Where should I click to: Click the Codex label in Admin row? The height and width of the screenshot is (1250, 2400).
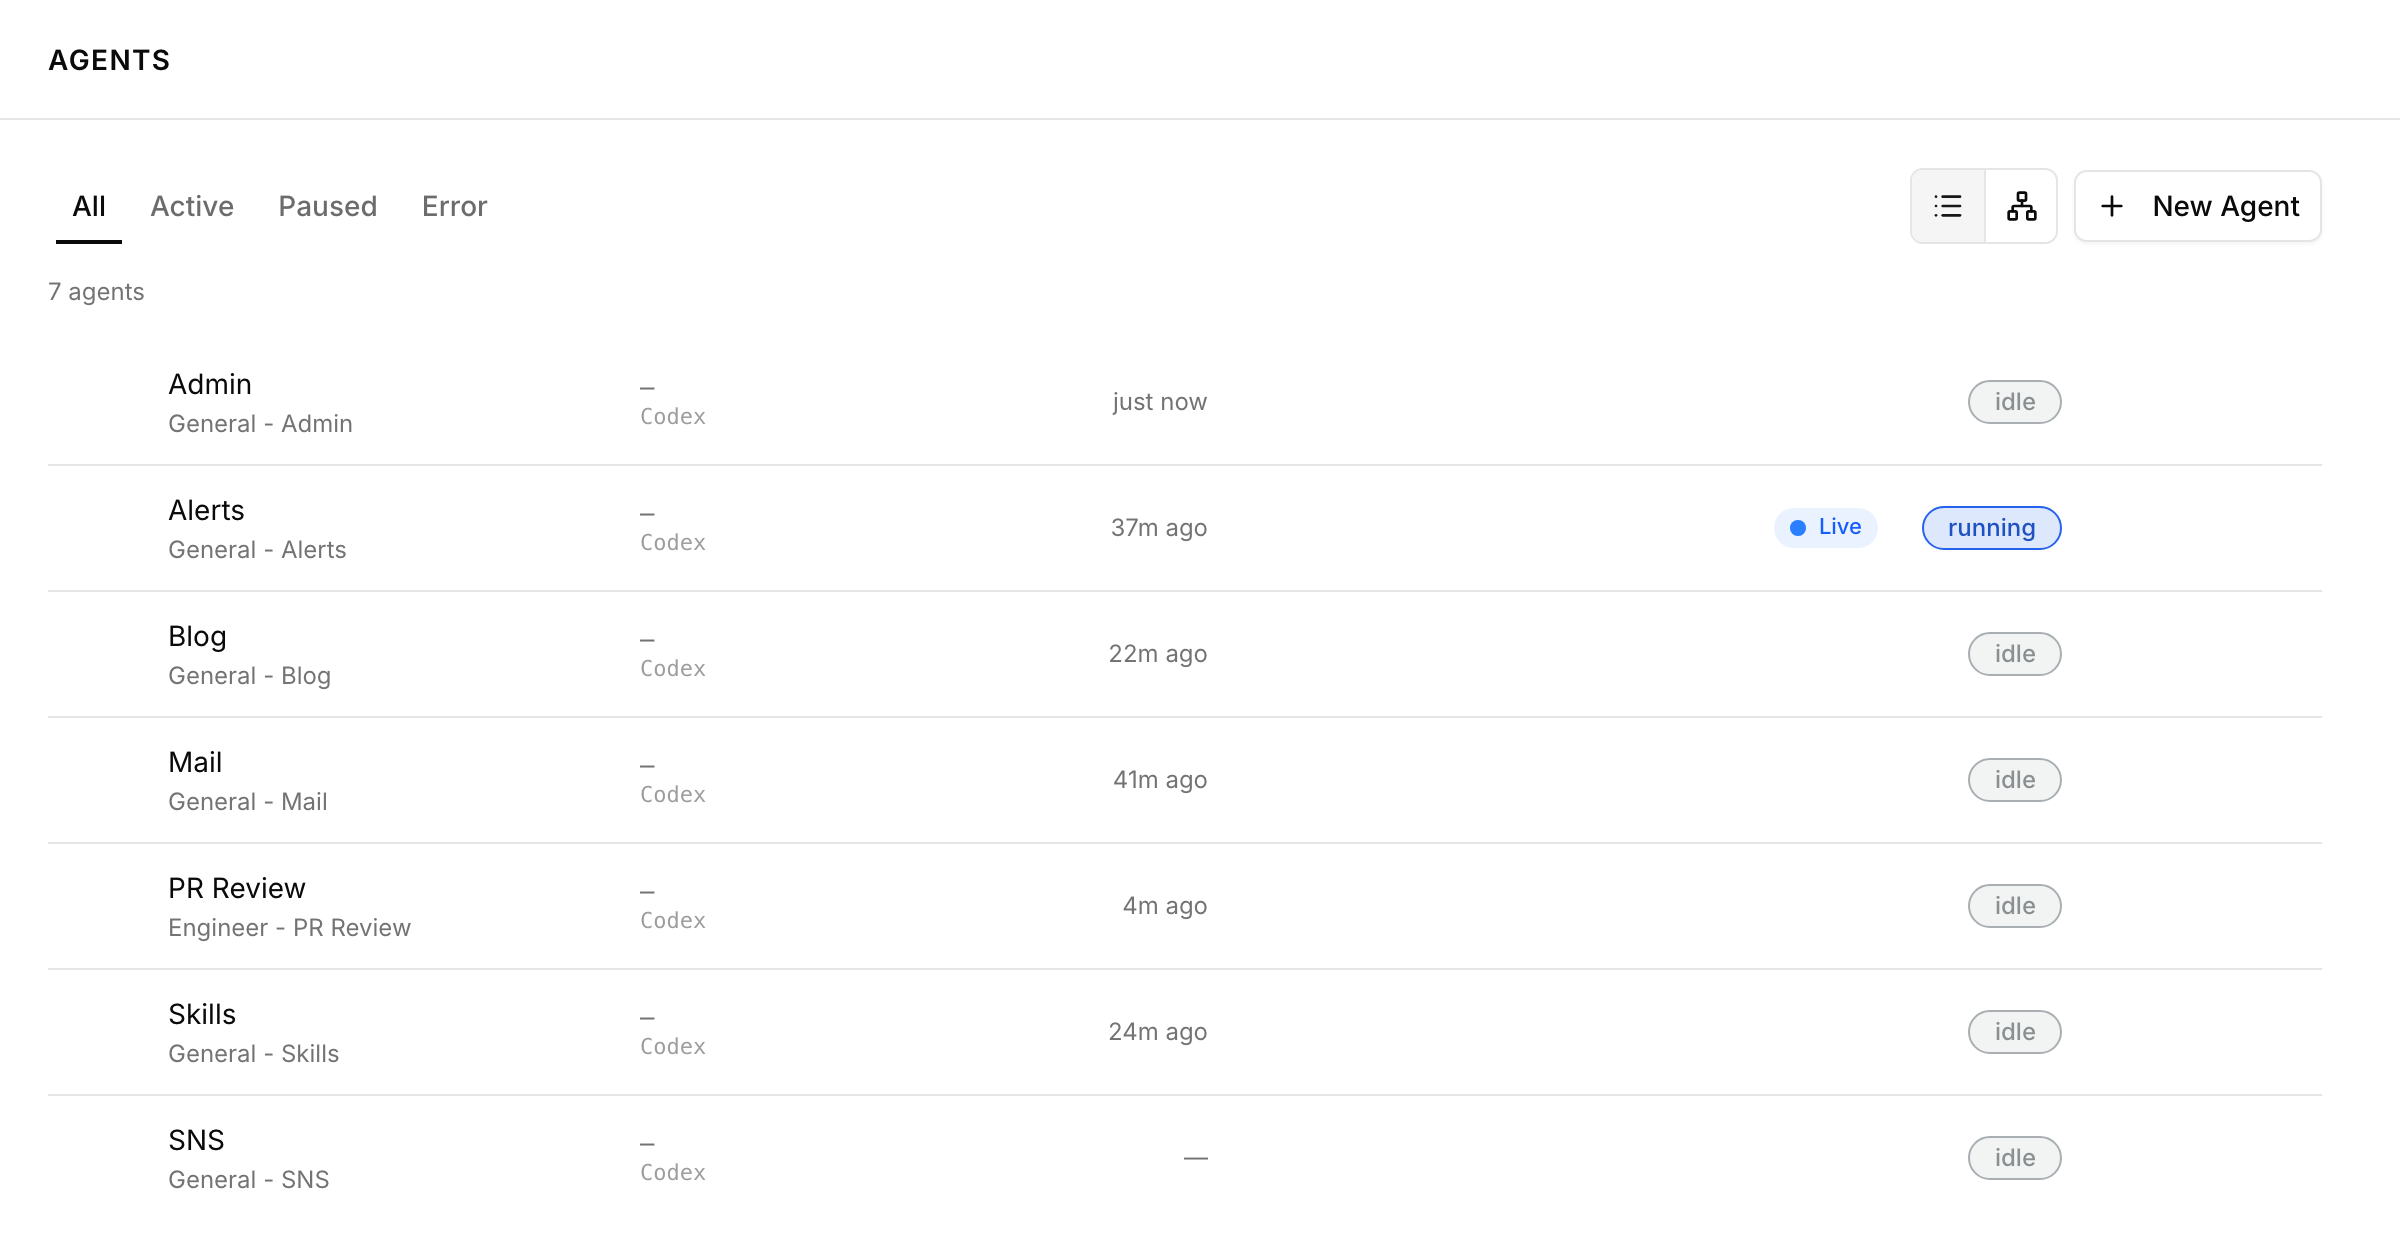coord(673,417)
